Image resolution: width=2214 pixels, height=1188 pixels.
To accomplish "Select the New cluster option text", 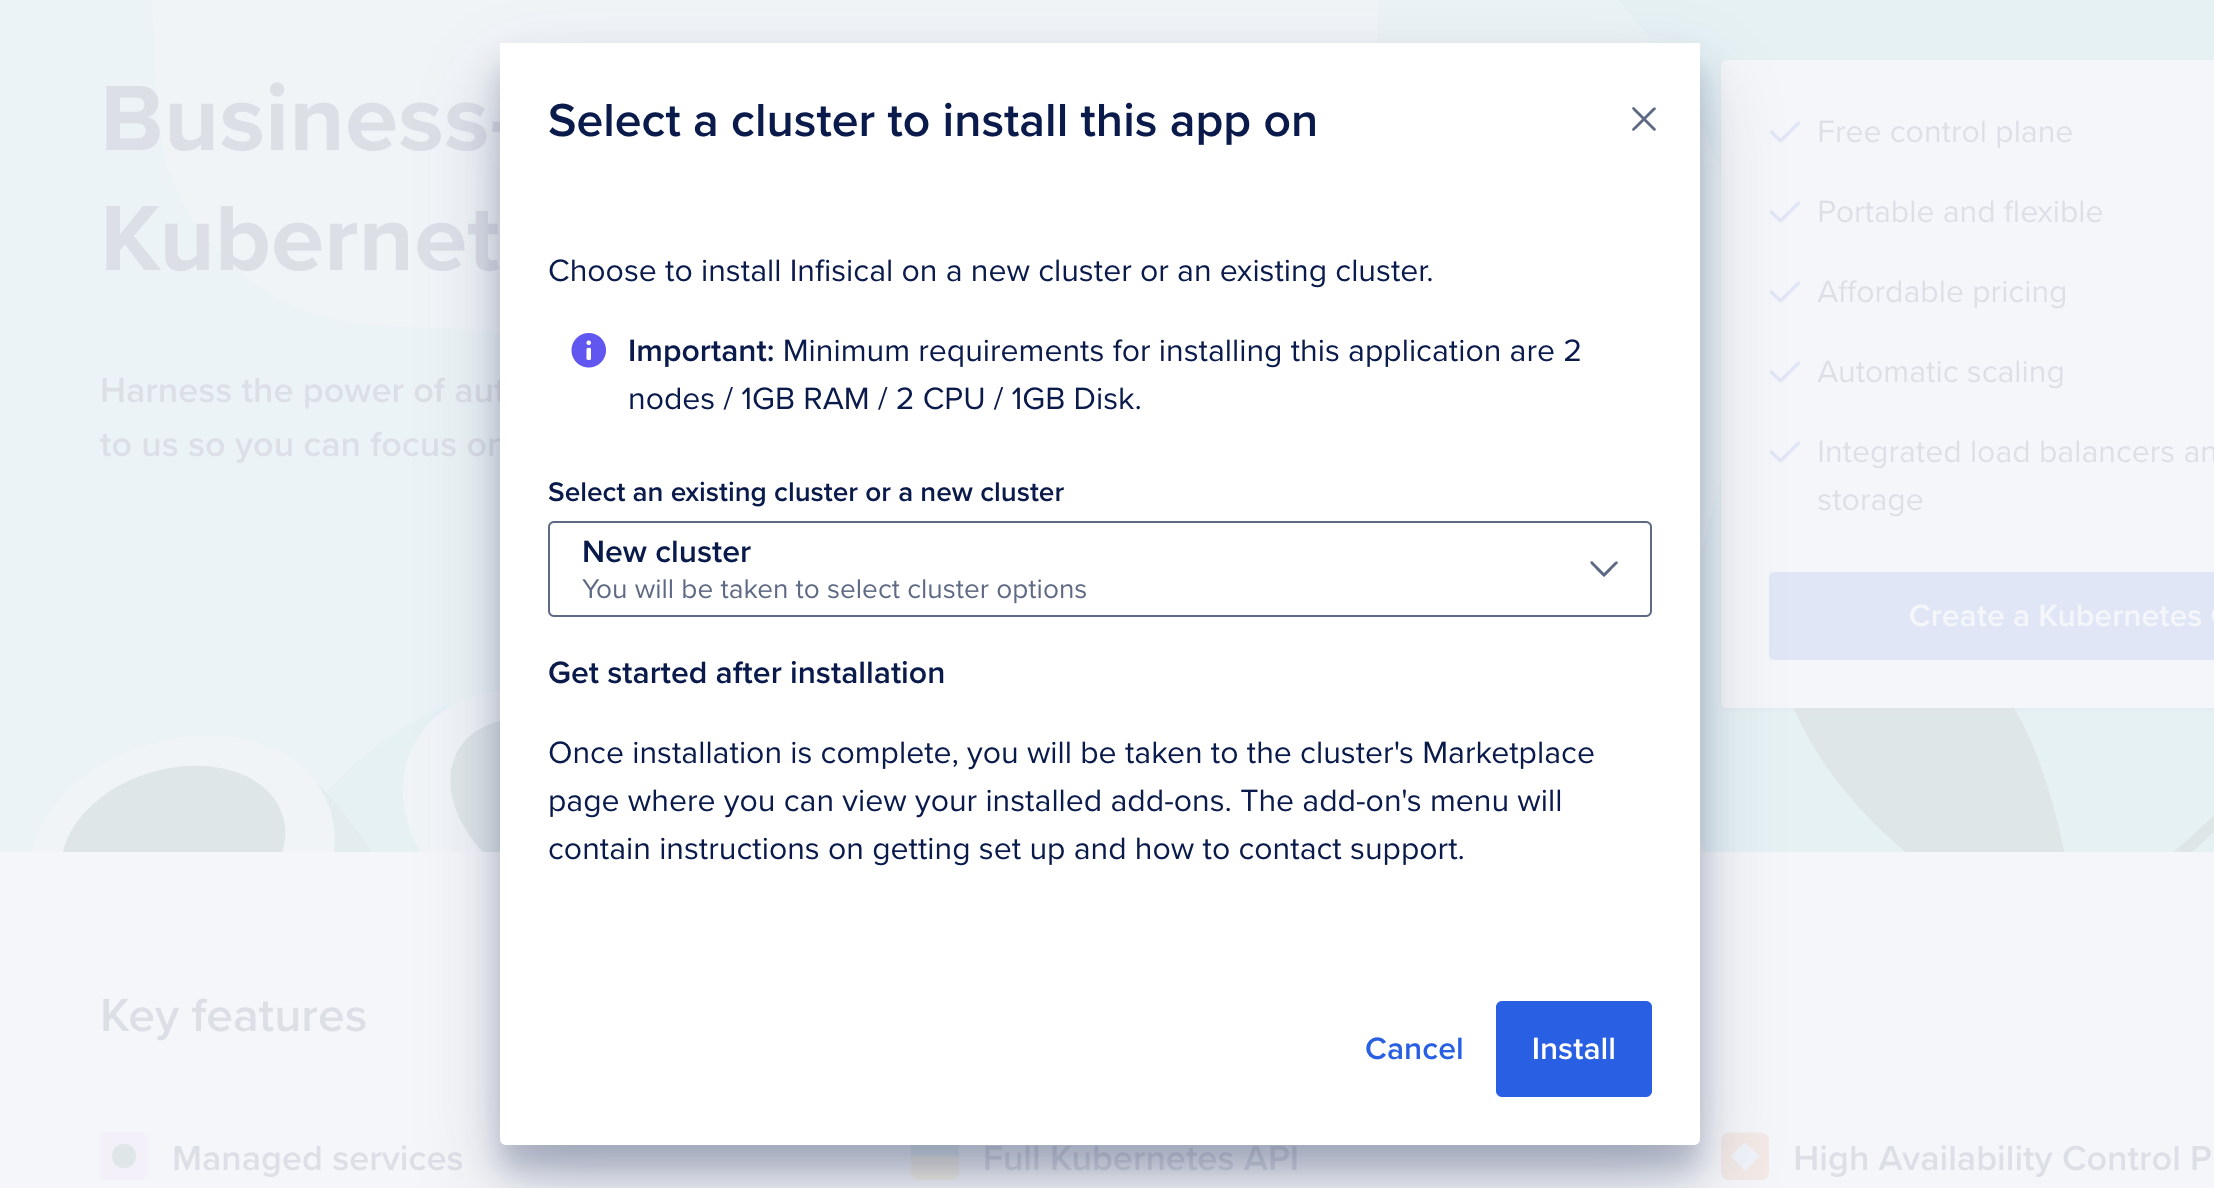I will click(666, 551).
